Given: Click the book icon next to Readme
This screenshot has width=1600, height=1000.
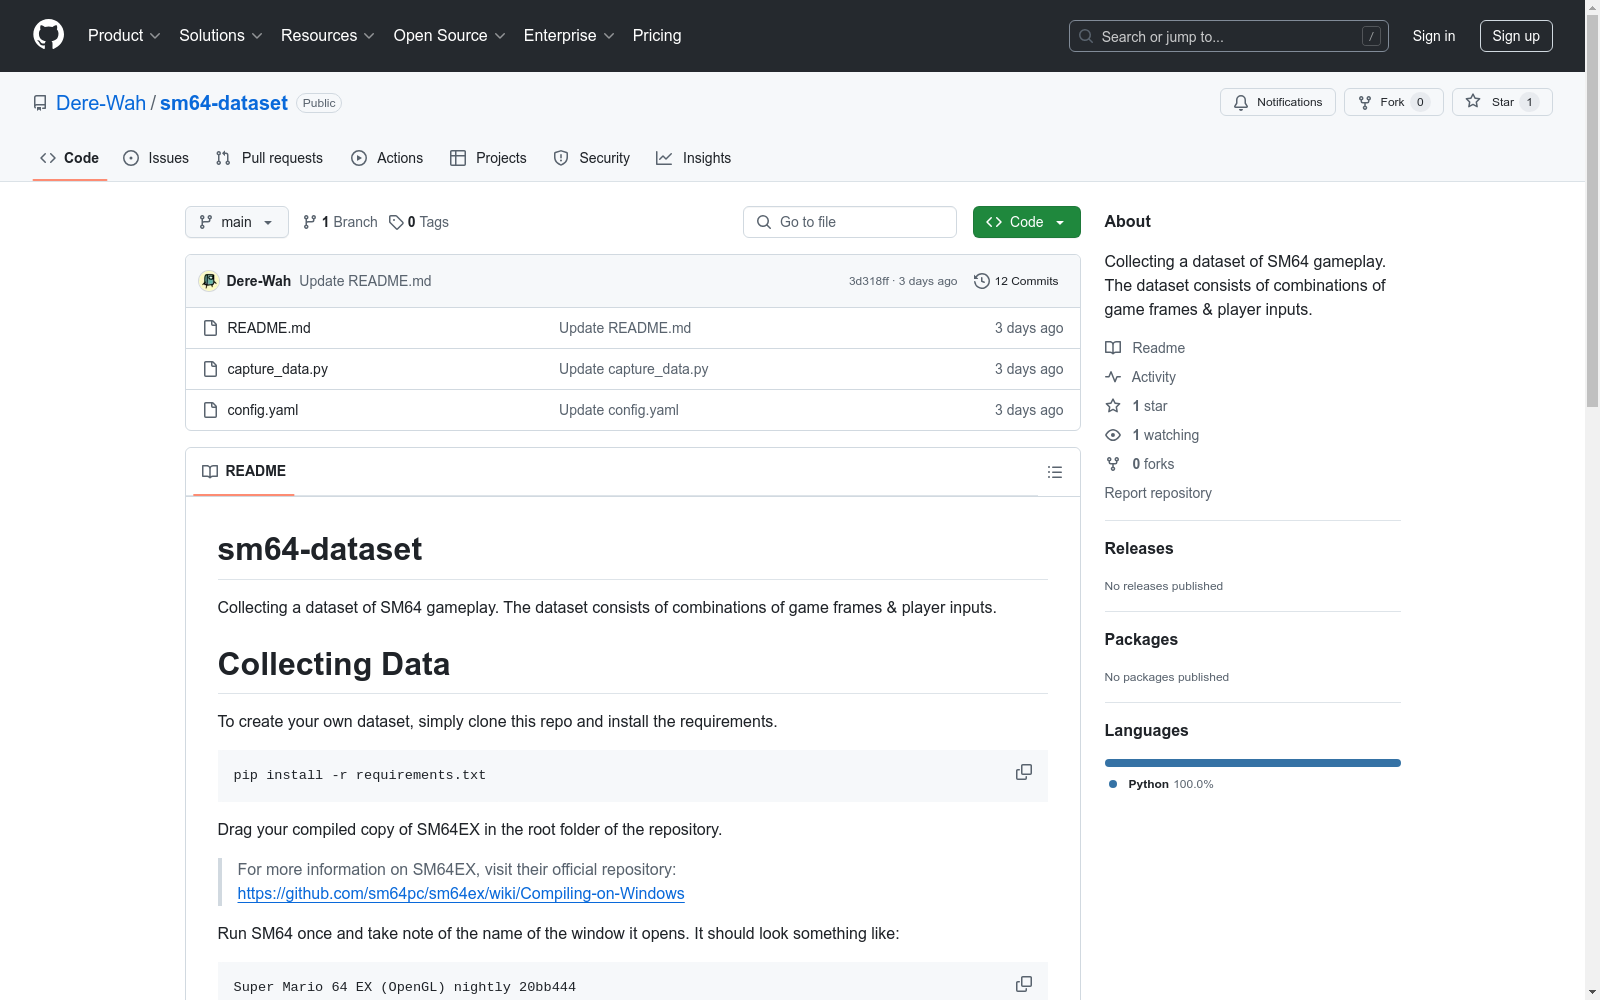Looking at the screenshot, I should coord(1113,348).
